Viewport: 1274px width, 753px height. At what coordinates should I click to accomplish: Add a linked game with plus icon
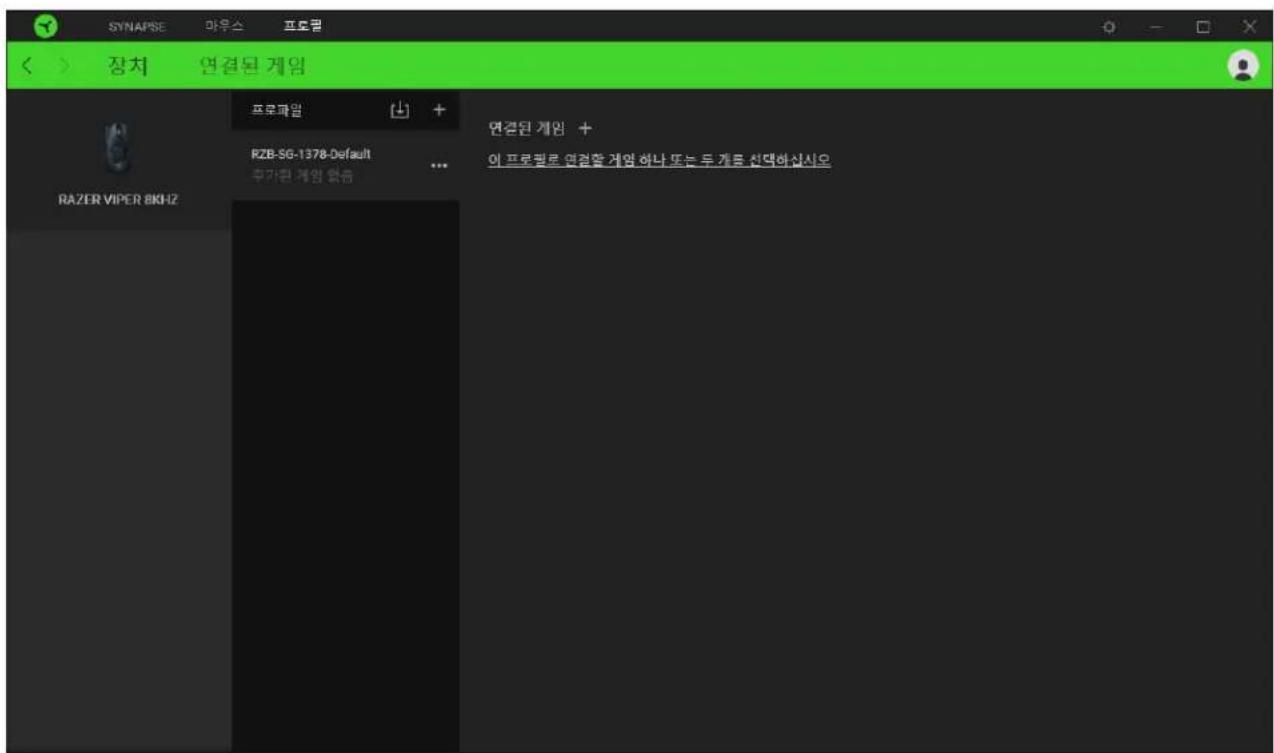[x=586, y=129]
